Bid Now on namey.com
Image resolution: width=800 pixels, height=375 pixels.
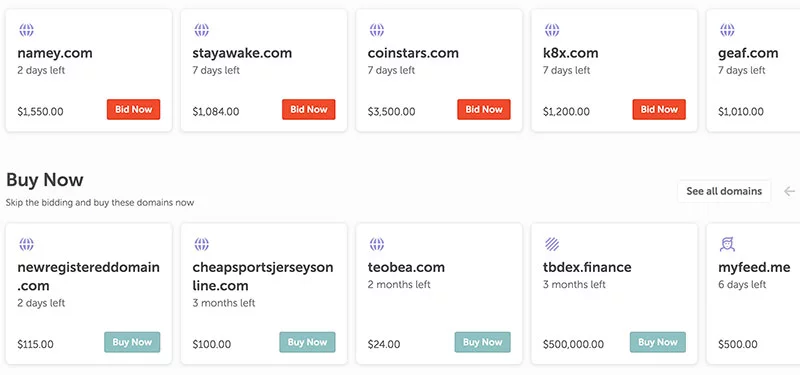tap(133, 109)
